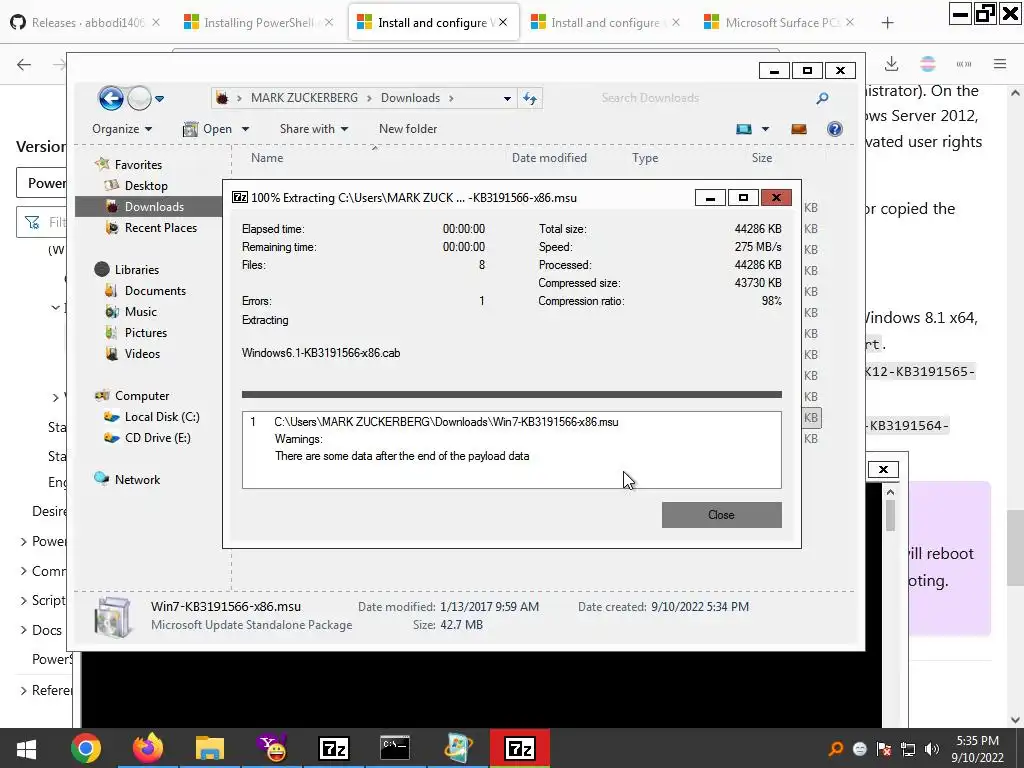Click the msu file thumbnail in details pane
1024x768 pixels.
pos(113,616)
